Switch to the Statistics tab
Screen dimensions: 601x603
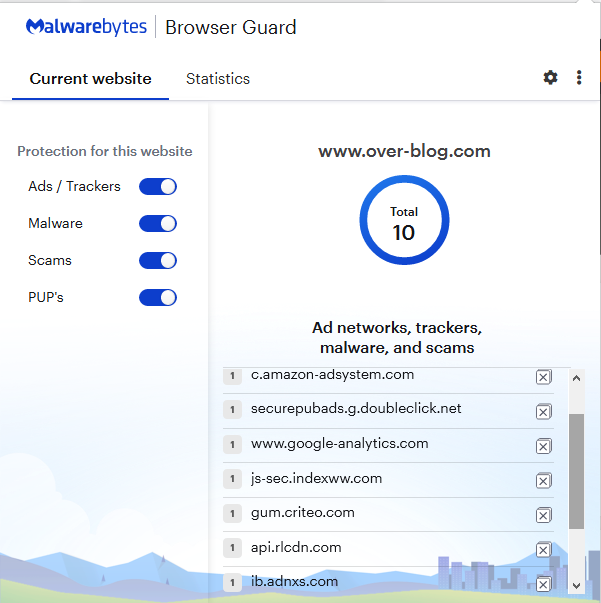(x=218, y=79)
